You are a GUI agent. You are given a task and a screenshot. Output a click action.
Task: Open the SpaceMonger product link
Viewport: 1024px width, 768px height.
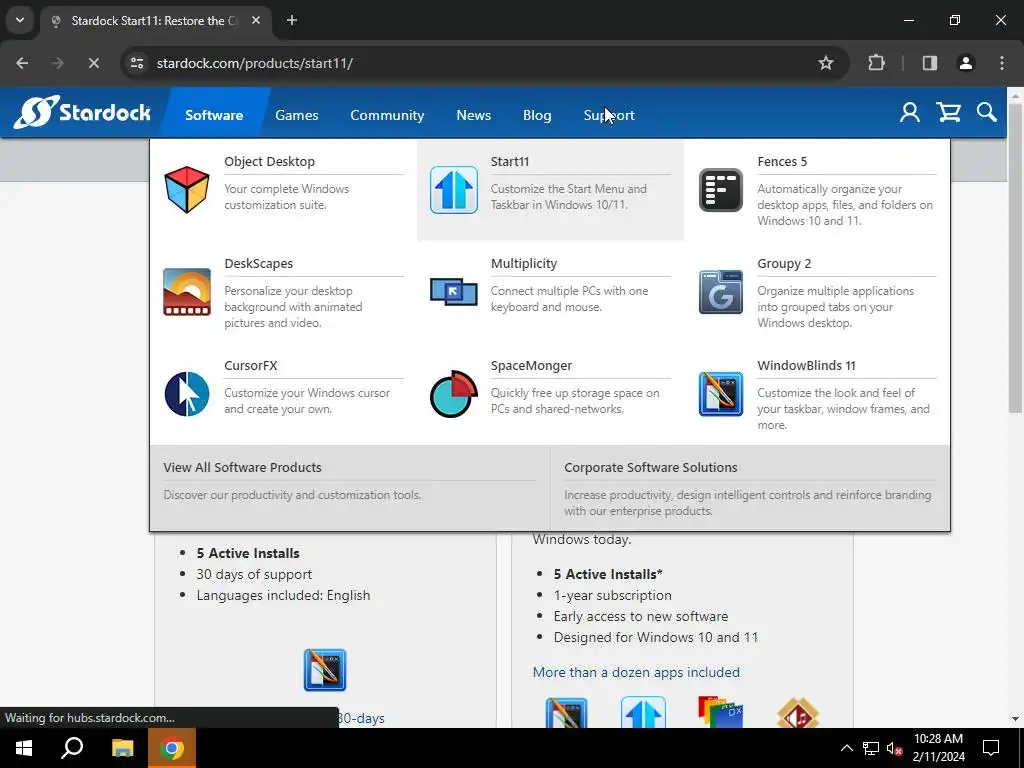pyautogui.click(x=531, y=365)
